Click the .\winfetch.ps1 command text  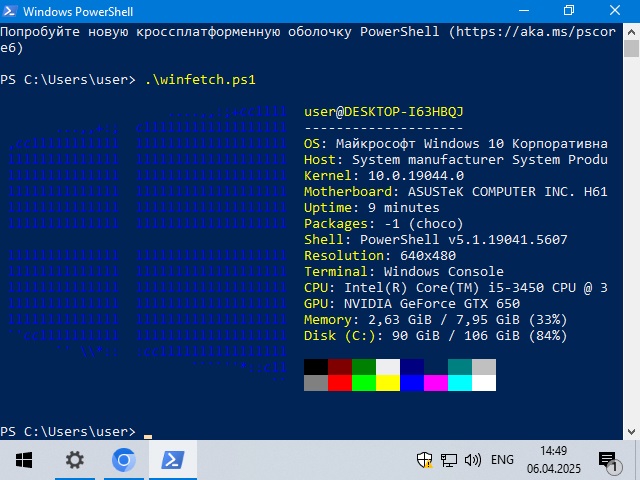[x=200, y=80]
